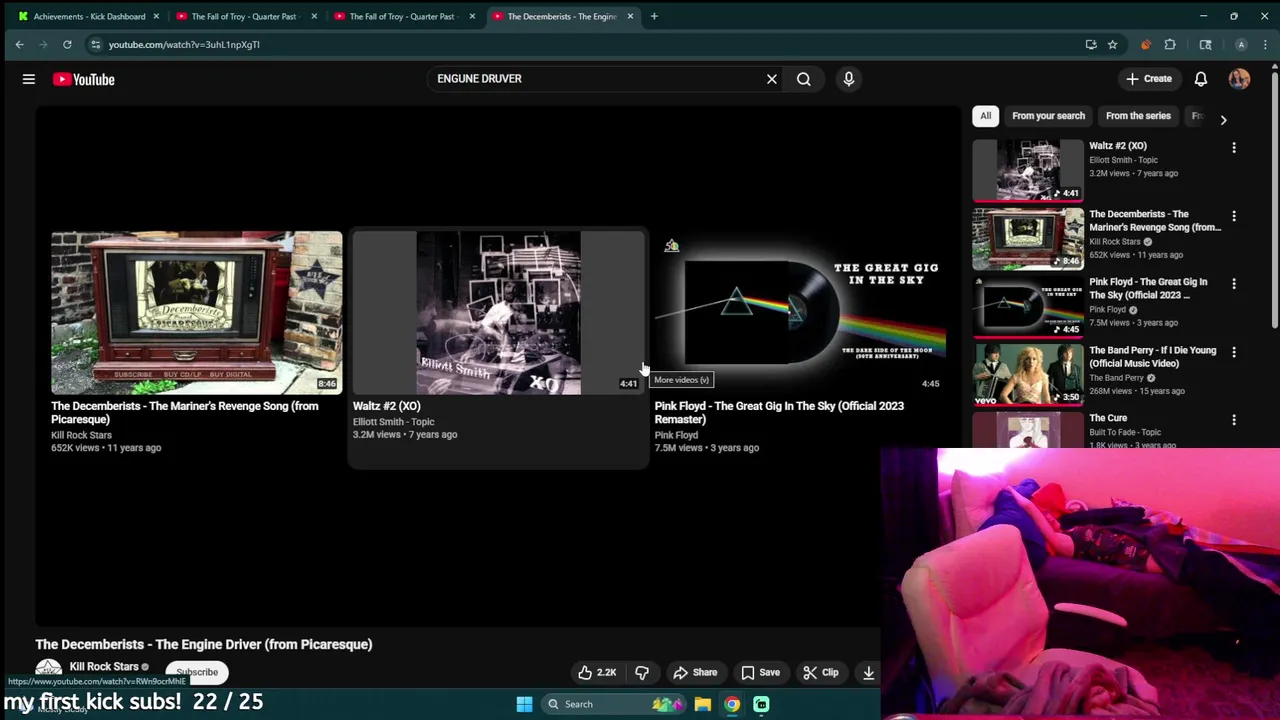
Task: Create a Clip of the video
Action: (x=822, y=673)
